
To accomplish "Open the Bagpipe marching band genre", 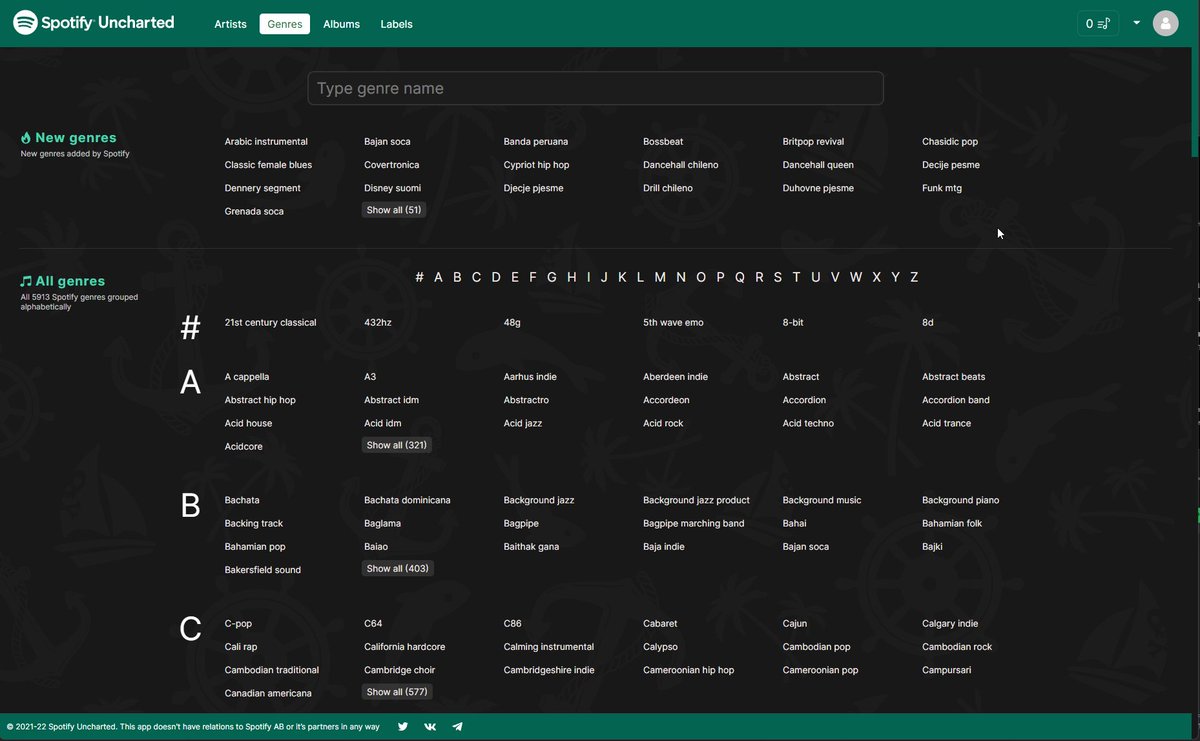I will click(694, 524).
